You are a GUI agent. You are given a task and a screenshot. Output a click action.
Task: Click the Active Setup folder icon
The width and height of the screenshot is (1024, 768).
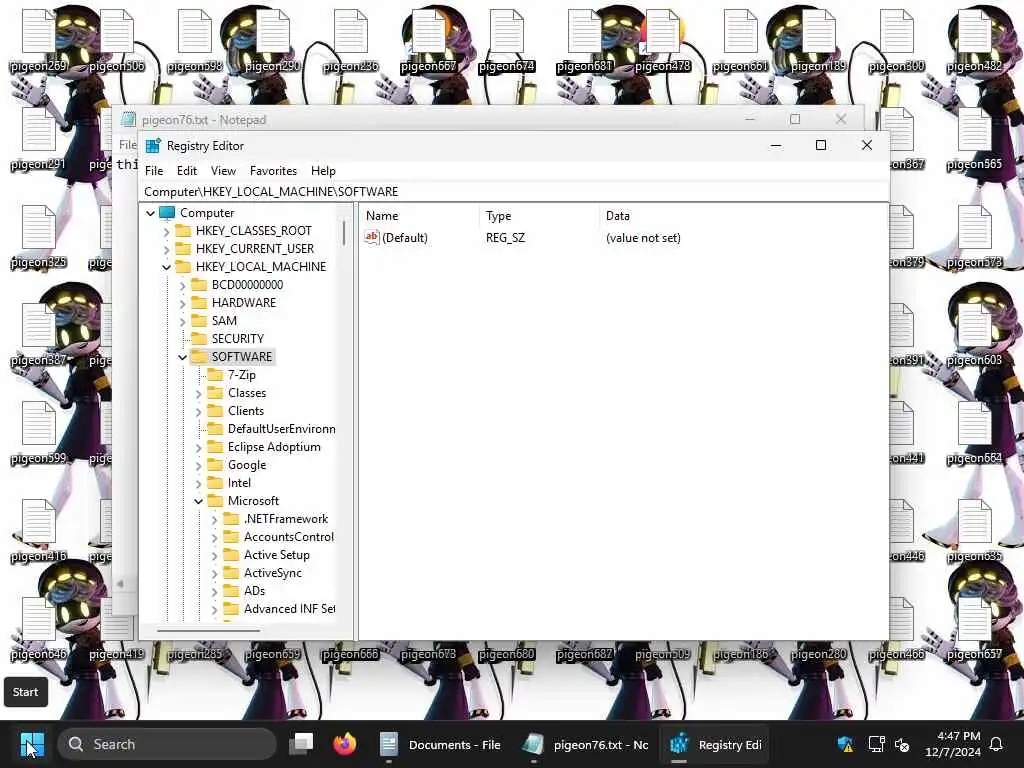tap(231, 555)
